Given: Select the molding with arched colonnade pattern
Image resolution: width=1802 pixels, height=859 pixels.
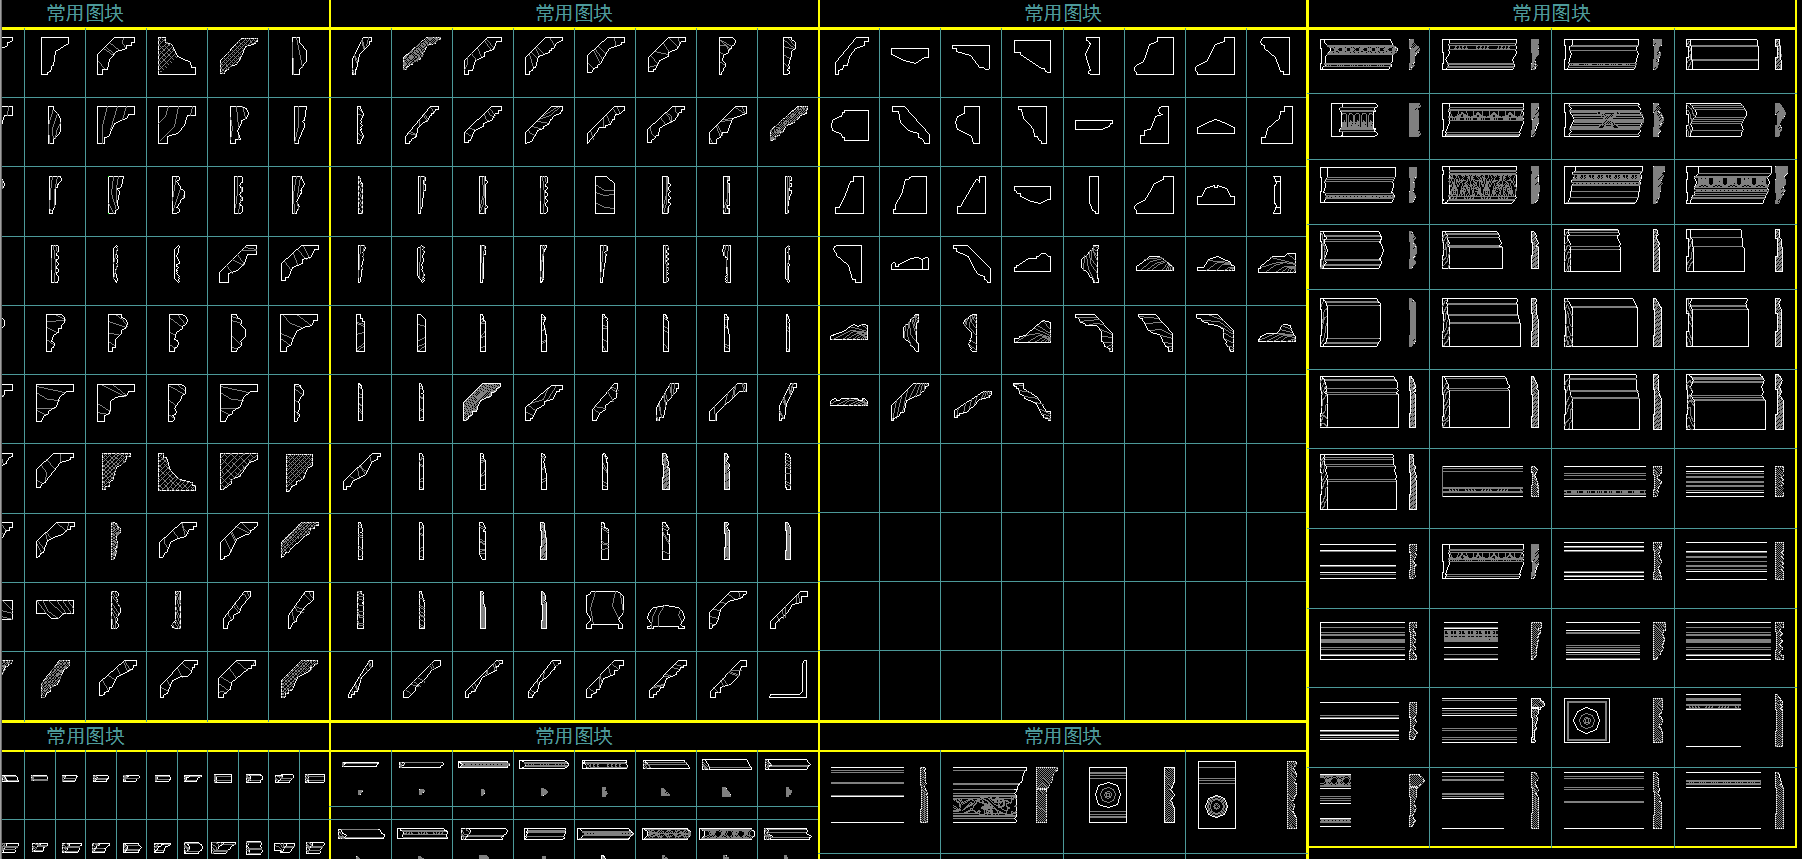Looking at the screenshot, I should pyautogui.click(x=1355, y=121).
